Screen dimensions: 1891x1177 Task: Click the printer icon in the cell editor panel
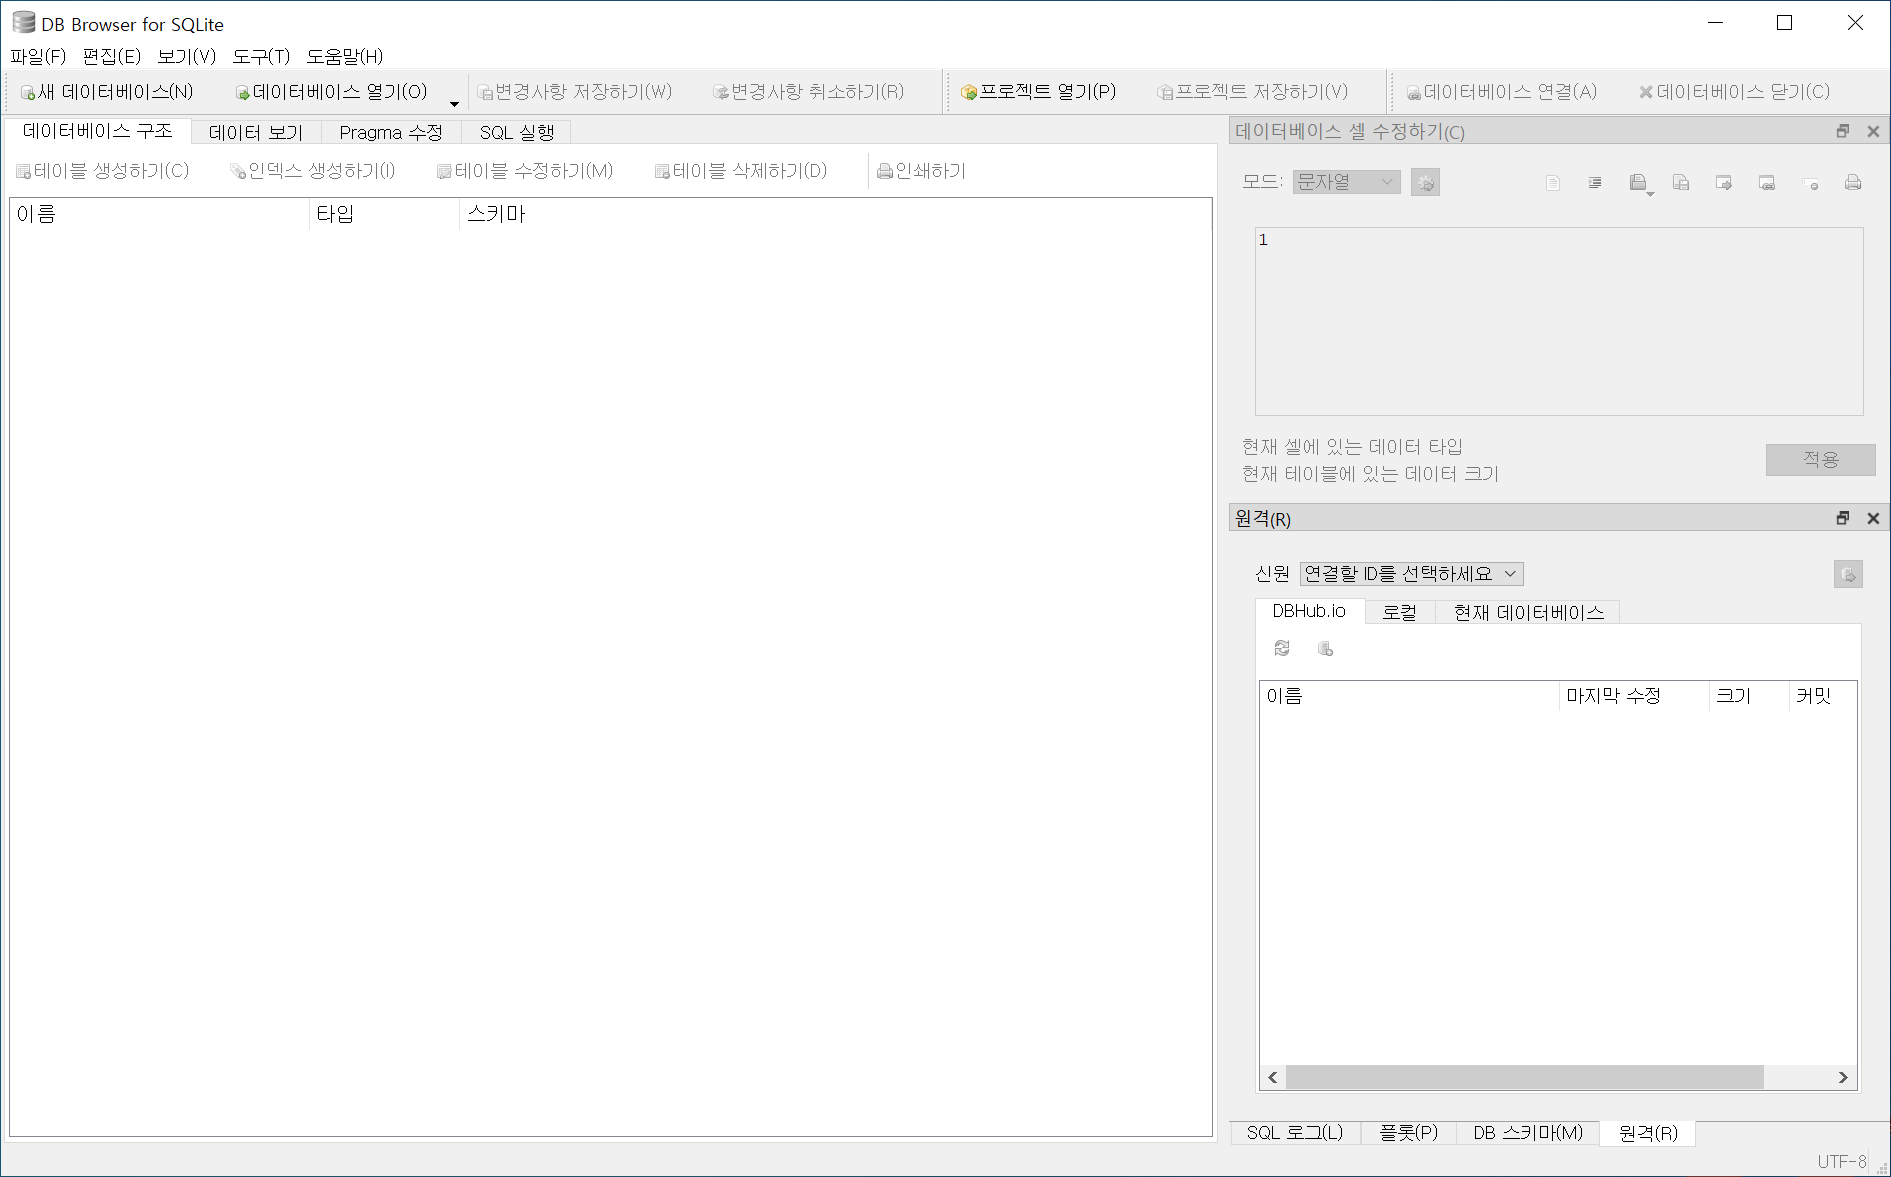(1852, 183)
